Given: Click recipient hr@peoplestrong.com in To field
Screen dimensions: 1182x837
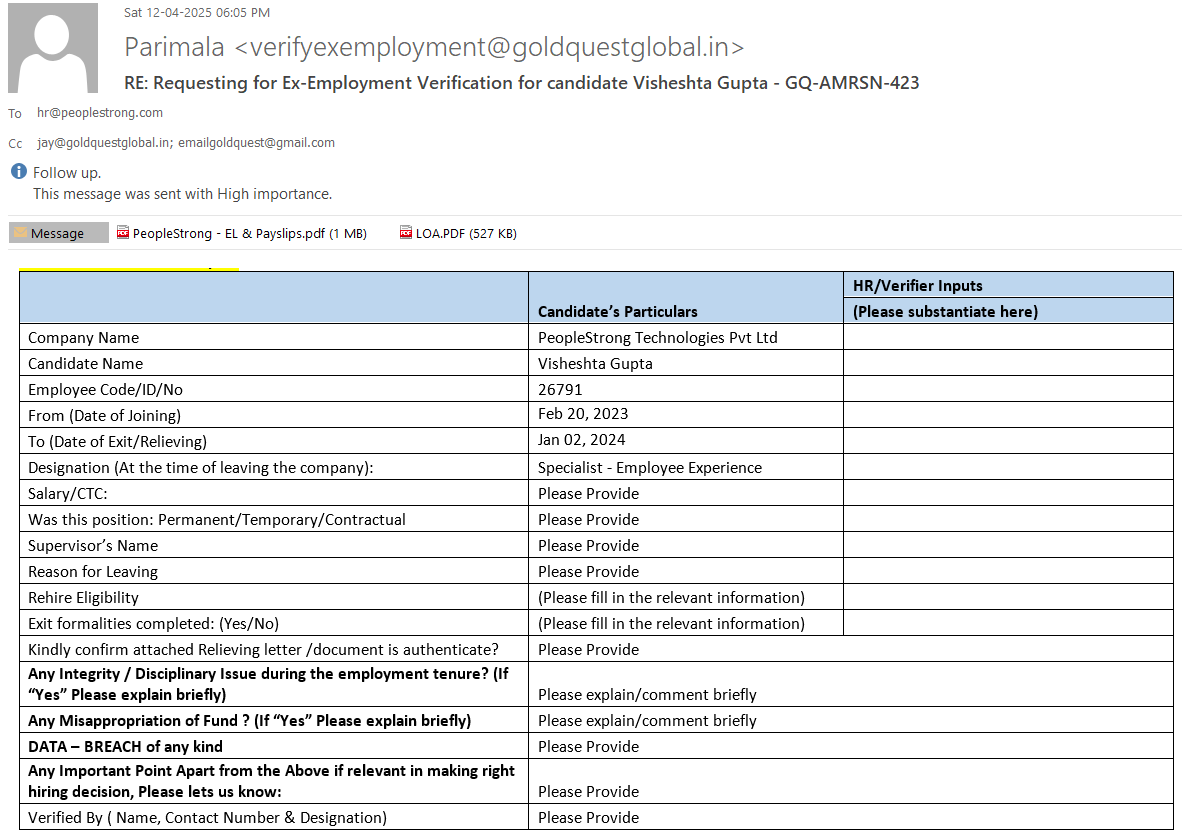Looking at the screenshot, I should click(x=100, y=113).
